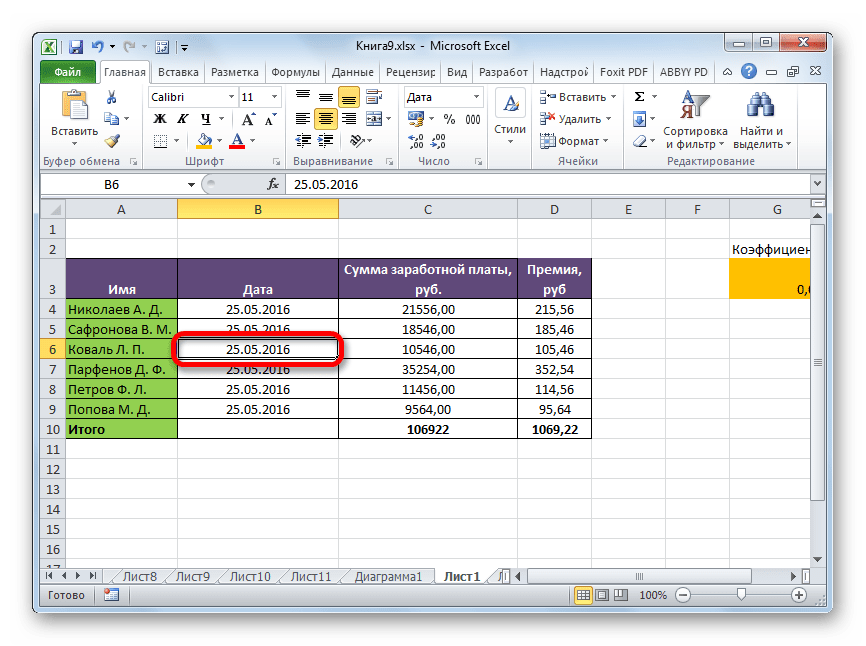Click the Удалить cells button
This screenshot has height=646, width=866.
574,119
